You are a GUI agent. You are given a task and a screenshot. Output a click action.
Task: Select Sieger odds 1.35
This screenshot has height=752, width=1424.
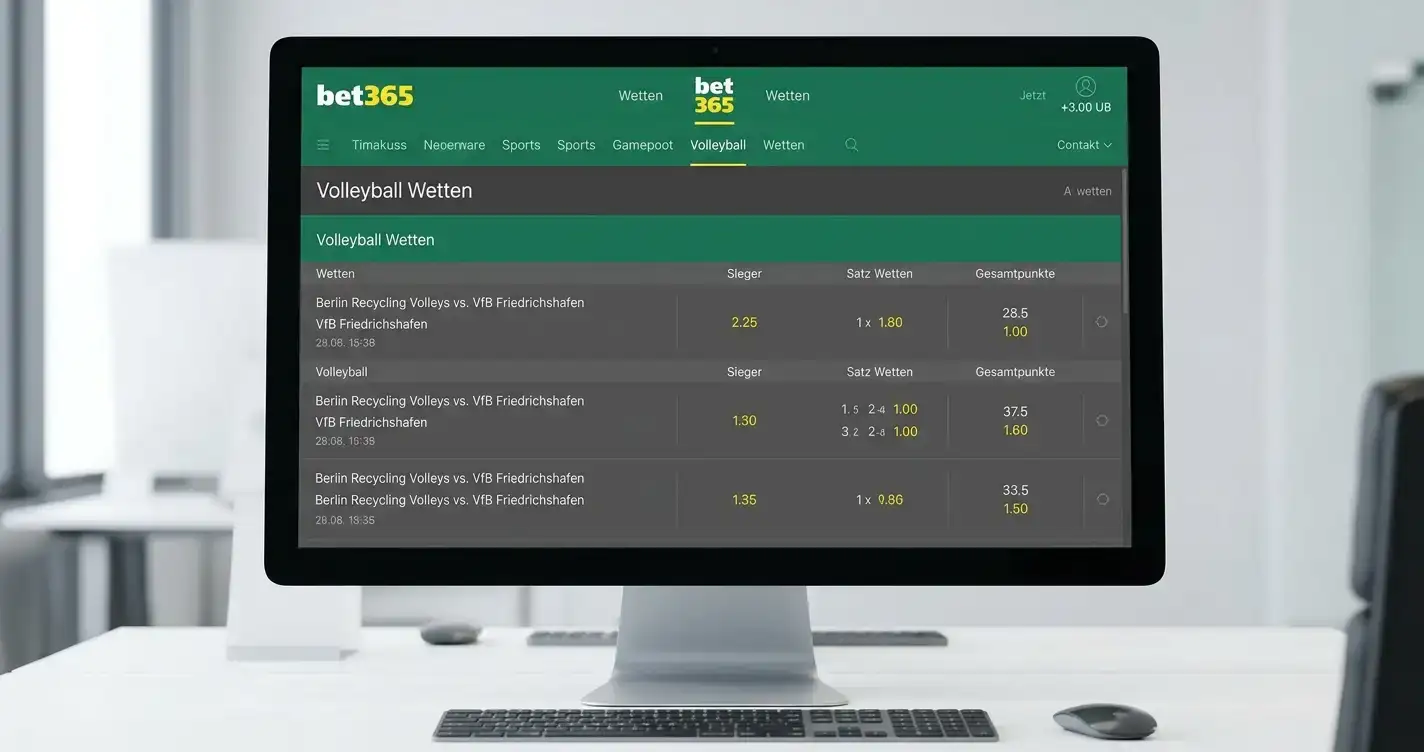744,500
